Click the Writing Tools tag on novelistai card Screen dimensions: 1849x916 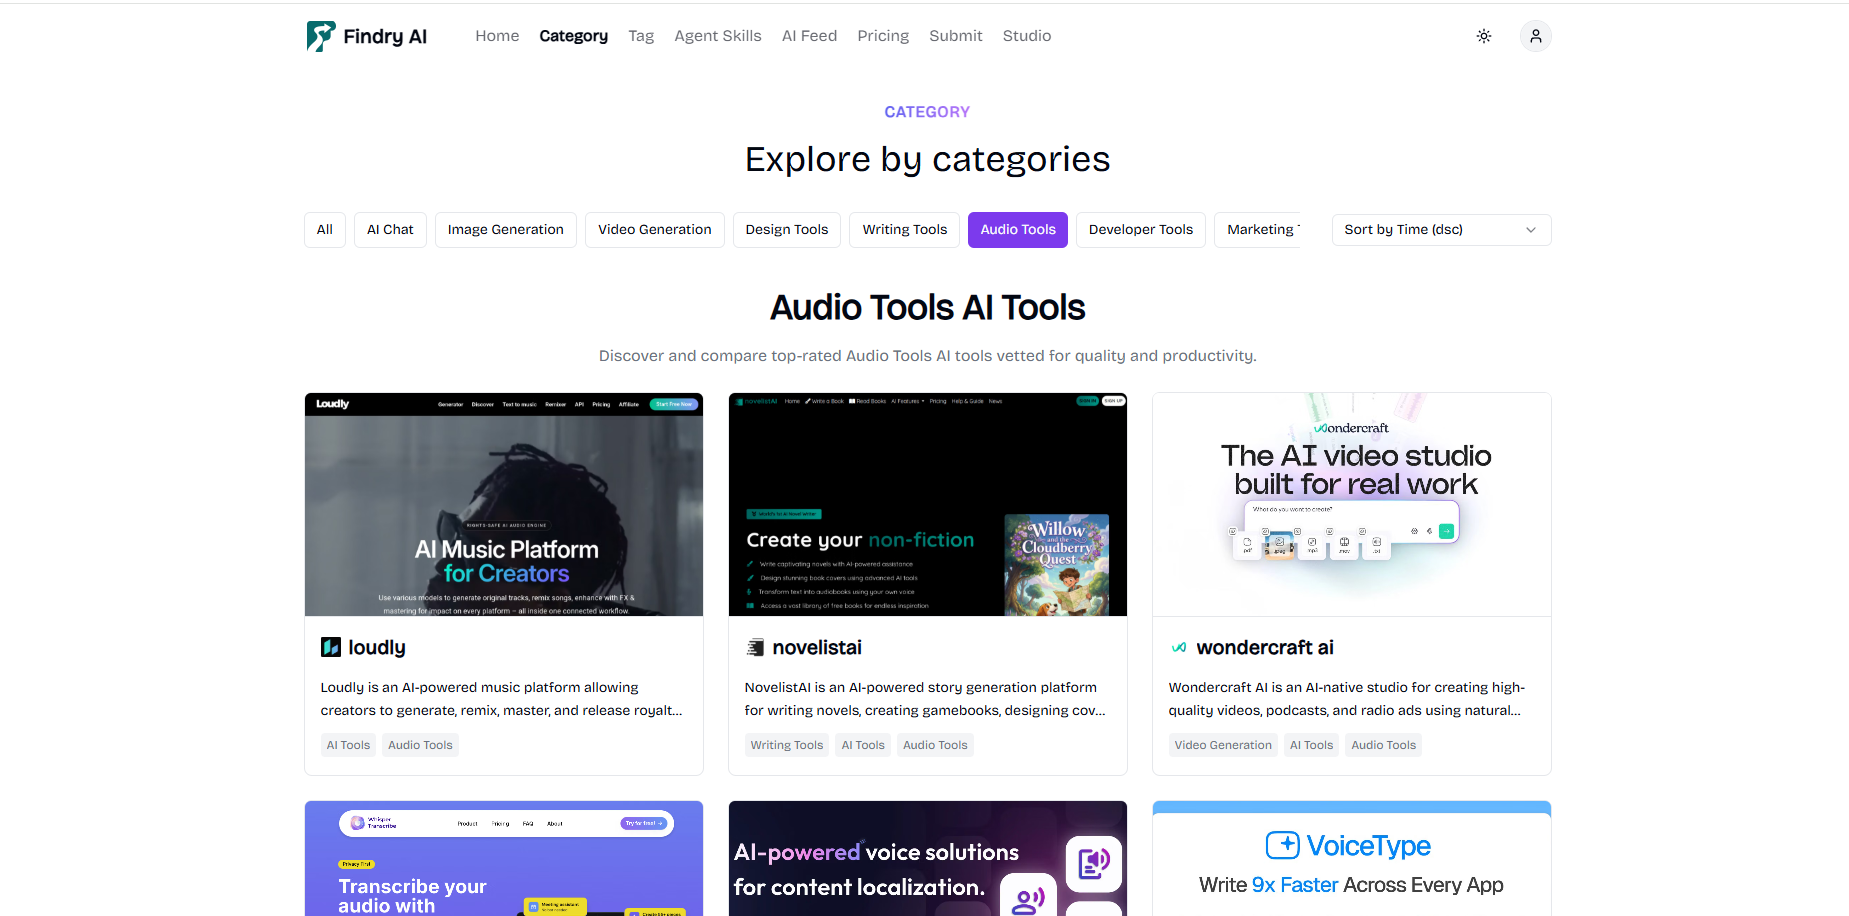coord(787,745)
